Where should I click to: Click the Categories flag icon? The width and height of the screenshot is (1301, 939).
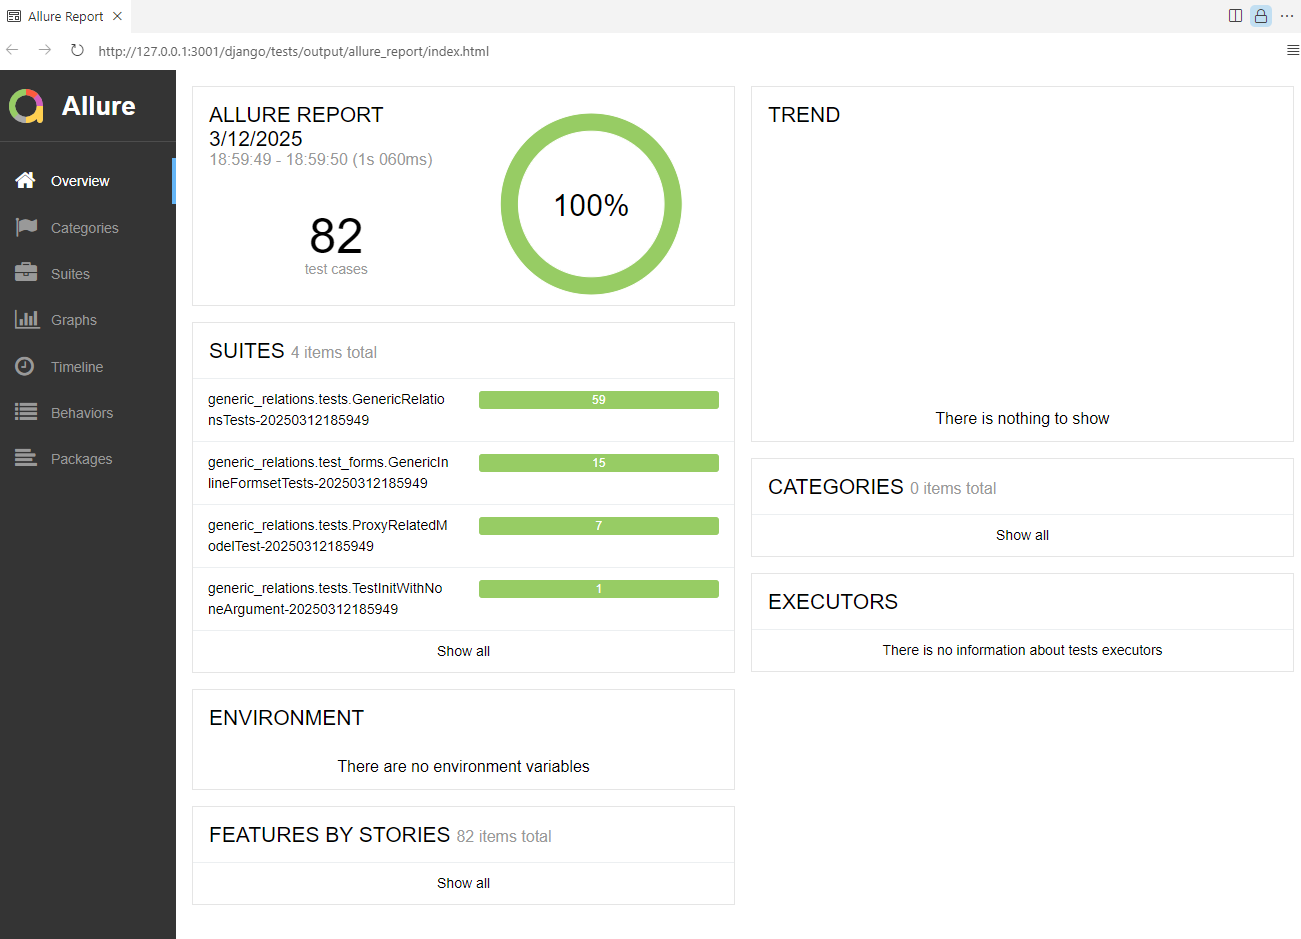click(26, 227)
